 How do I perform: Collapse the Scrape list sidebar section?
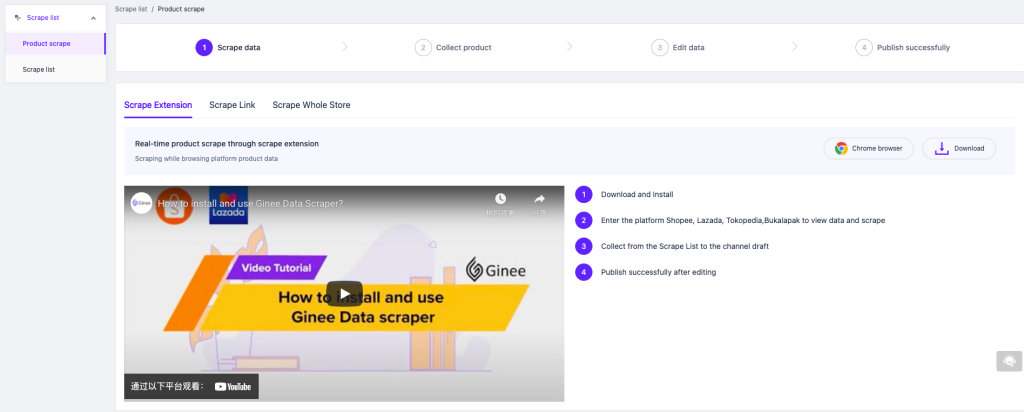point(93,18)
